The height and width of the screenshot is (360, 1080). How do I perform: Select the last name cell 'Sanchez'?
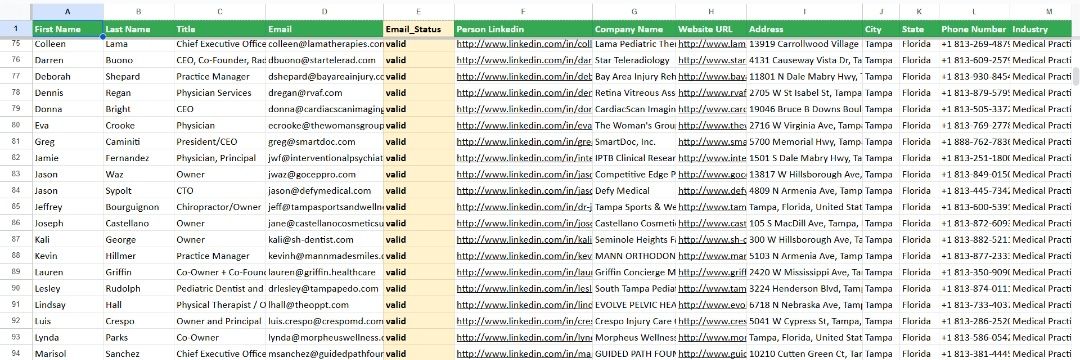(x=138, y=354)
